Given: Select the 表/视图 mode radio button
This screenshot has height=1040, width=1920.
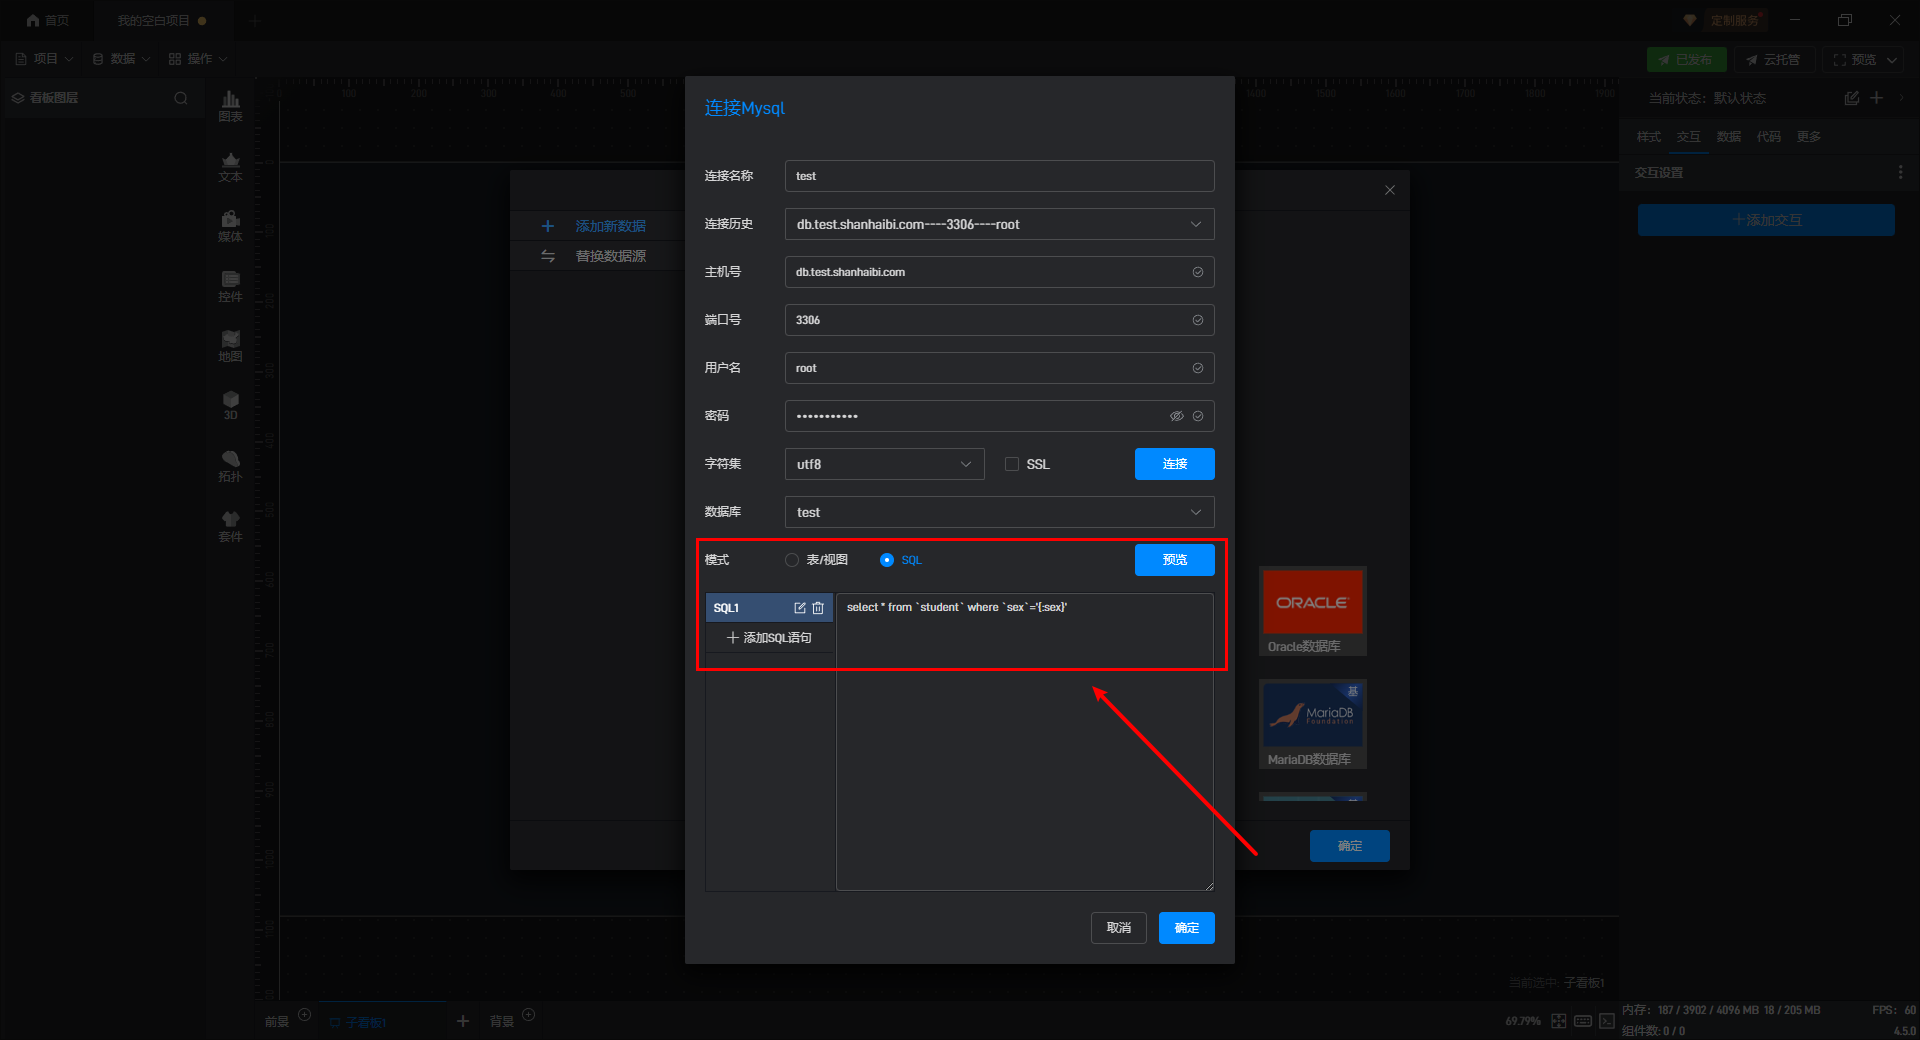Looking at the screenshot, I should click(x=792, y=560).
